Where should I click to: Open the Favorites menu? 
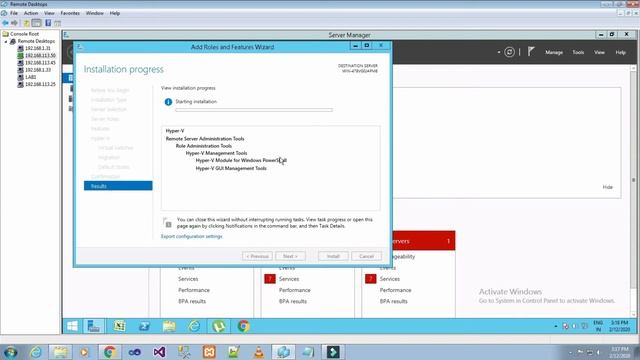pos(70,13)
